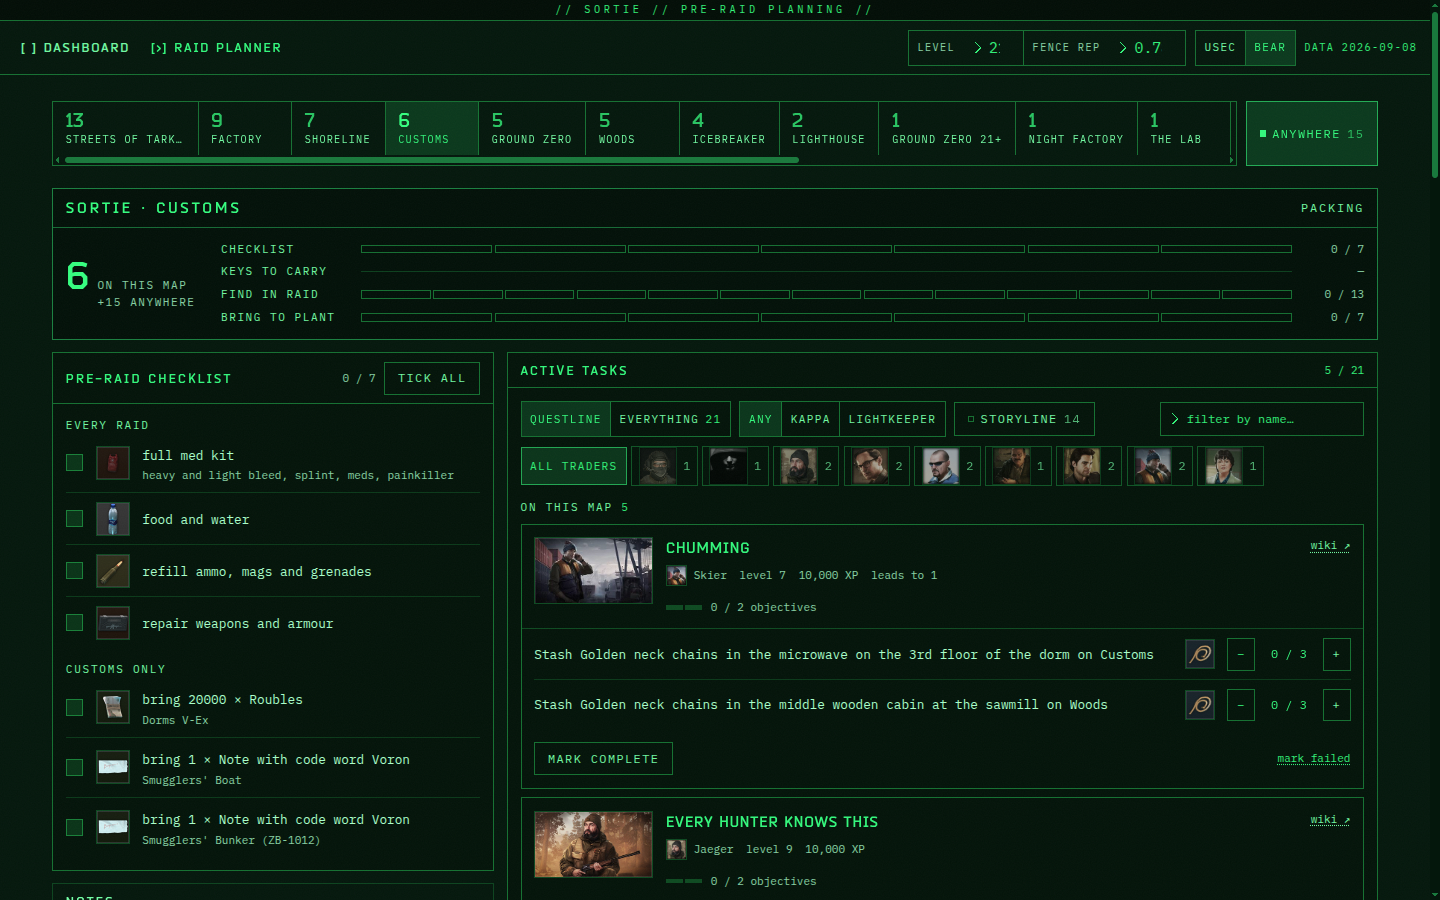Filter tasks by Therapist portrait
The height and width of the screenshot is (900, 1440).
1230,466
